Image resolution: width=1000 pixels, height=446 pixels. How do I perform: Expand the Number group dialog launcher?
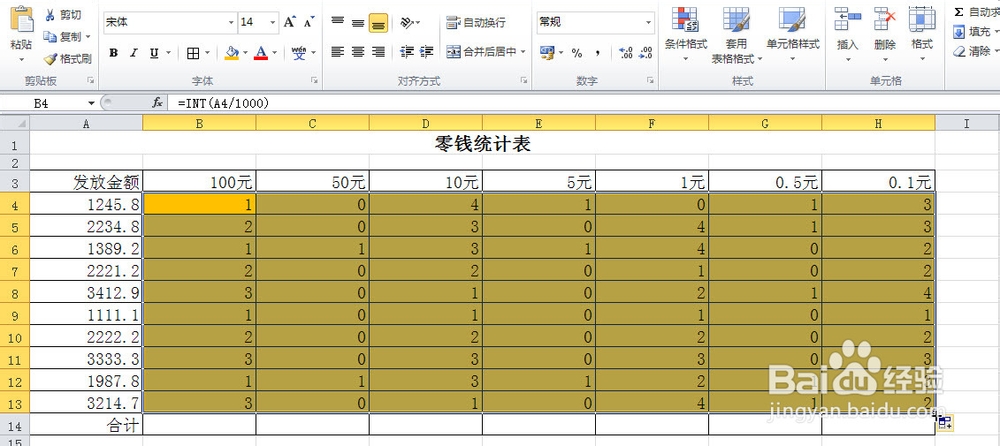(x=651, y=80)
